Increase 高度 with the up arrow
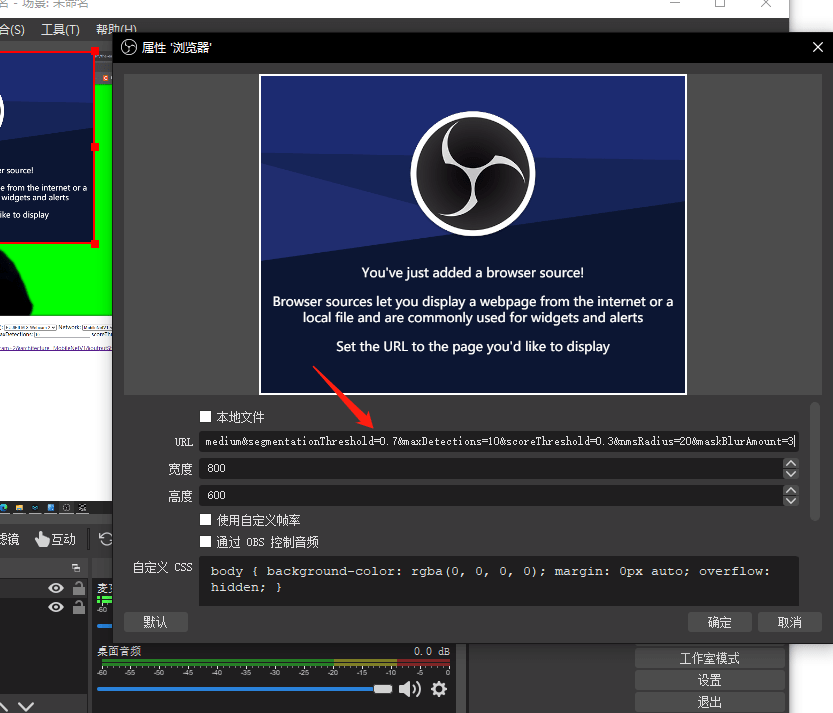This screenshot has height=713, width=833. tap(790, 490)
